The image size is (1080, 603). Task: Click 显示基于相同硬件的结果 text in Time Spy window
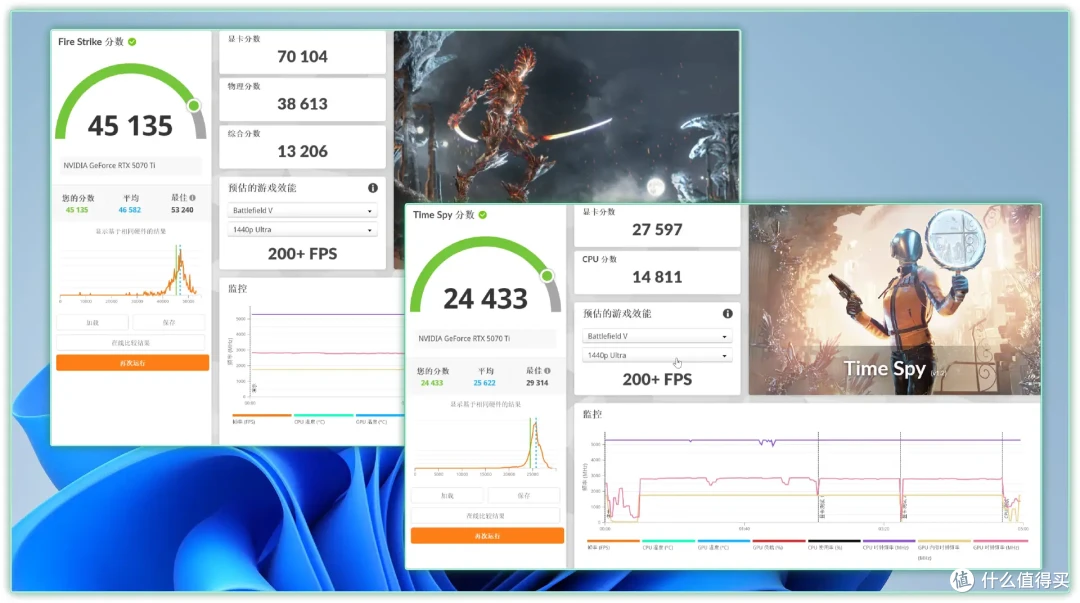[486, 405]
